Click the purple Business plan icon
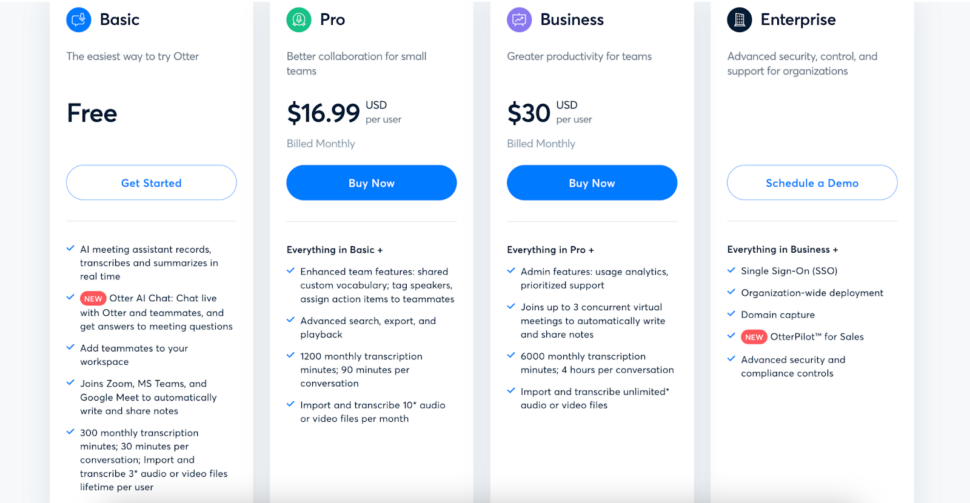Screen dimensions: 970x503 519,20
